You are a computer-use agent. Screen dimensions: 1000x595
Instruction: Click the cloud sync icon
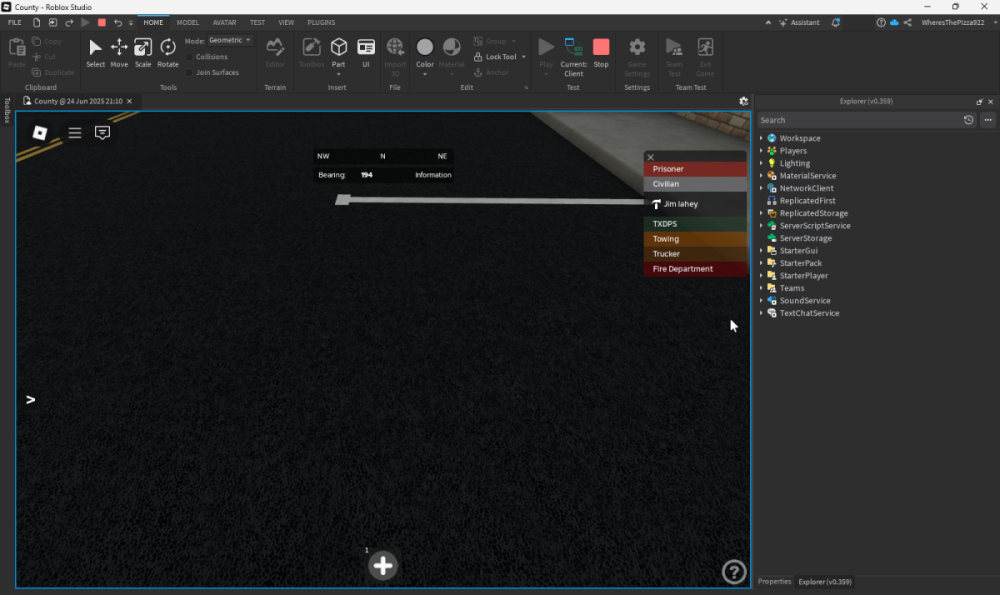click(x=894, y=22)
